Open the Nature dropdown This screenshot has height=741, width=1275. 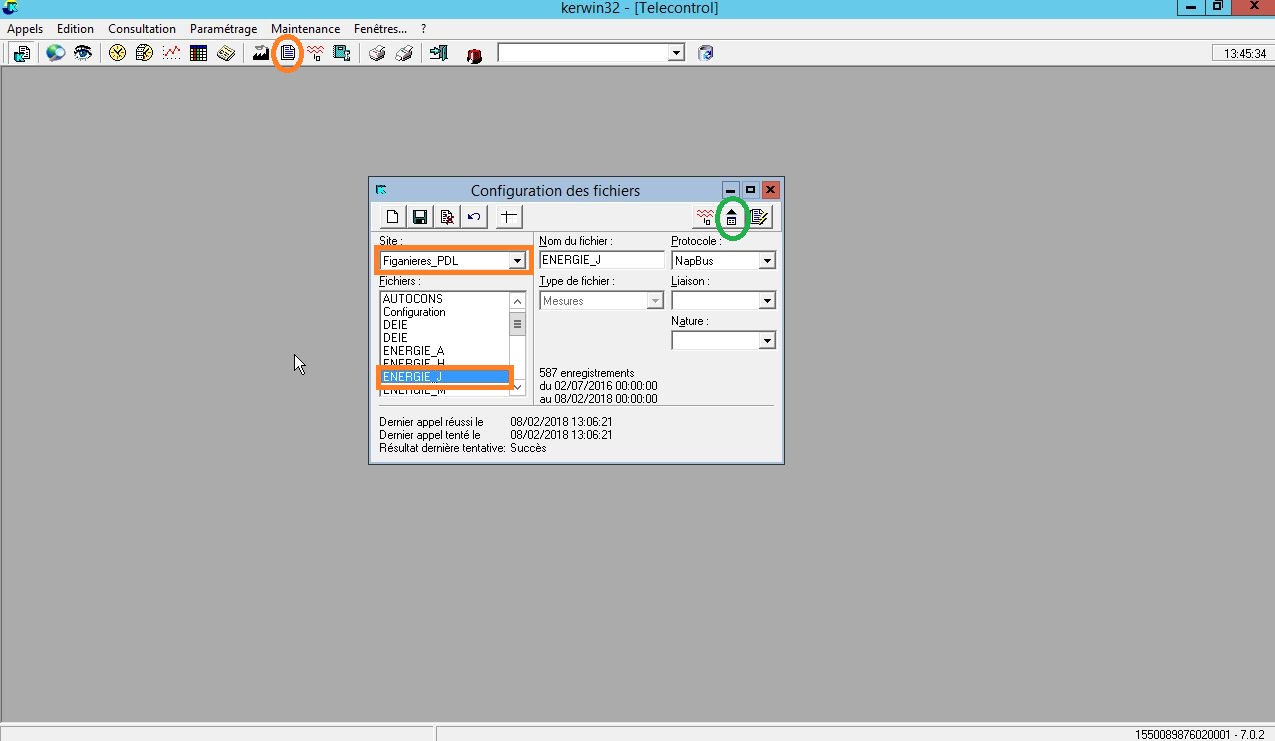767,341
